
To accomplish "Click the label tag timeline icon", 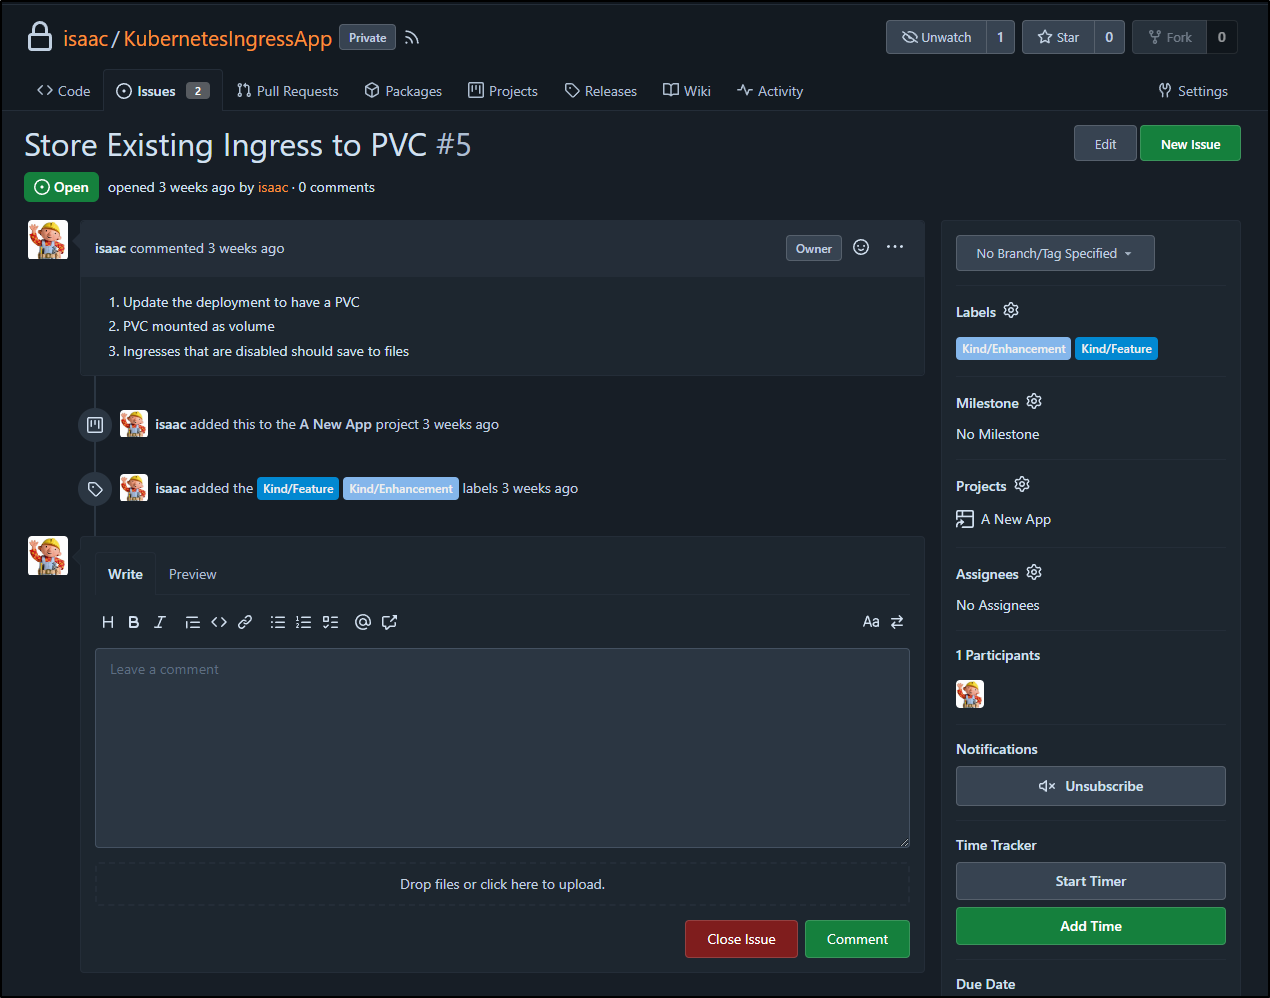I will (x=95, y=489).
